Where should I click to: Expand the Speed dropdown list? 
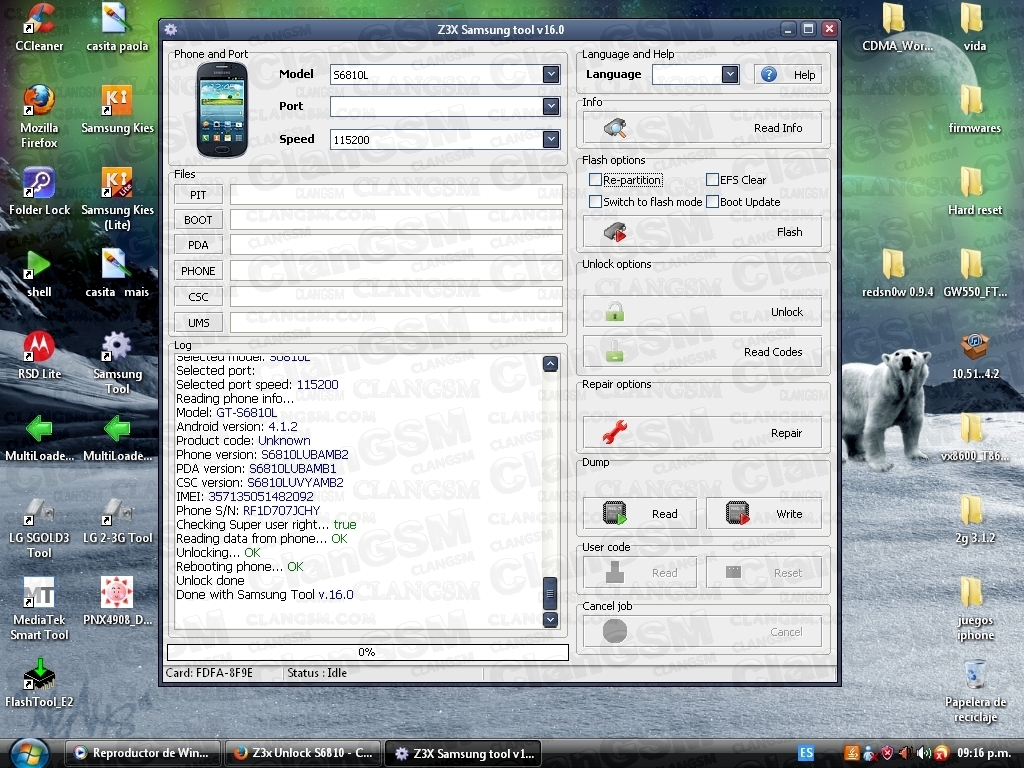551,139
